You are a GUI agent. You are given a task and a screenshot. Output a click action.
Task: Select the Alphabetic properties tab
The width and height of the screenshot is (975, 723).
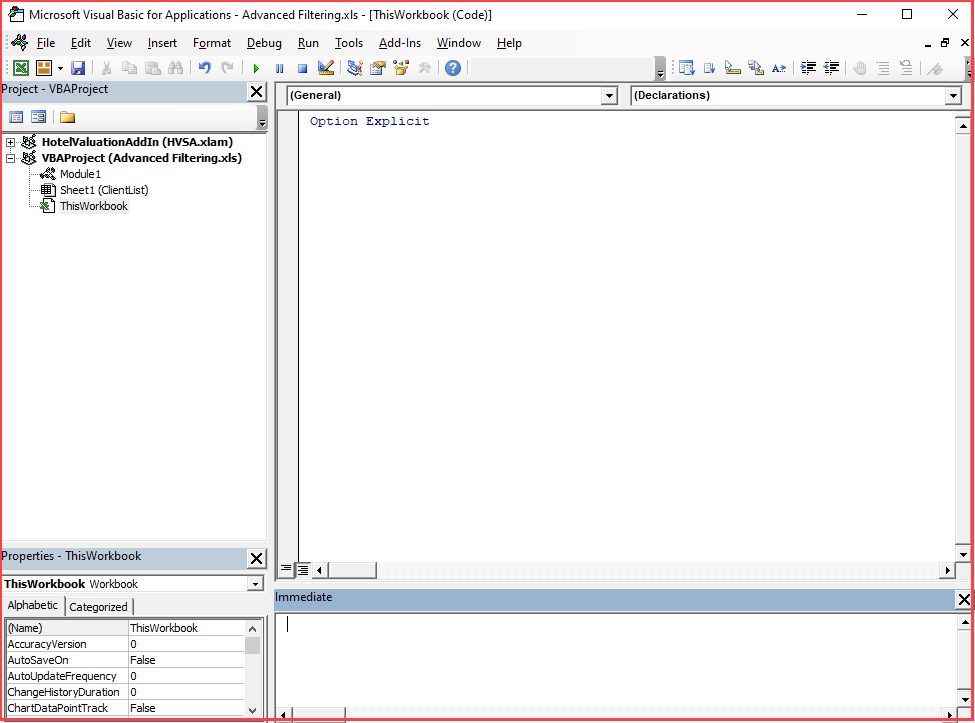(32, 606)
